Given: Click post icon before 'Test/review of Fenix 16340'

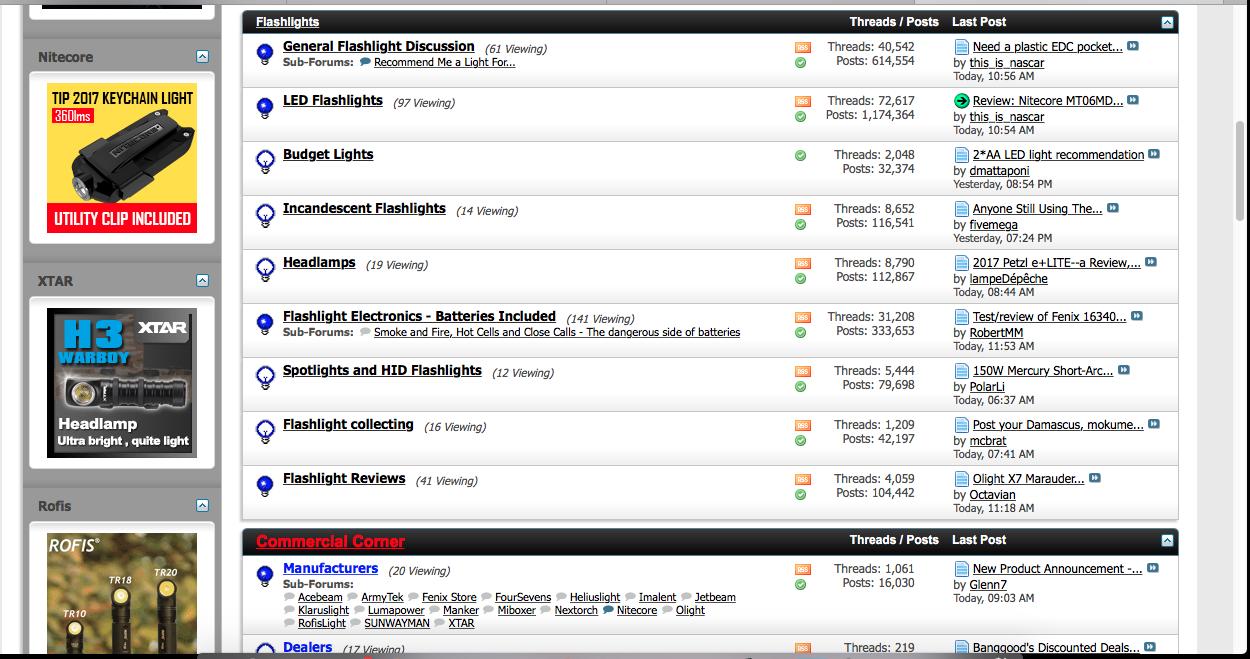Looking at the screenshot, I should tap(961, 317).
